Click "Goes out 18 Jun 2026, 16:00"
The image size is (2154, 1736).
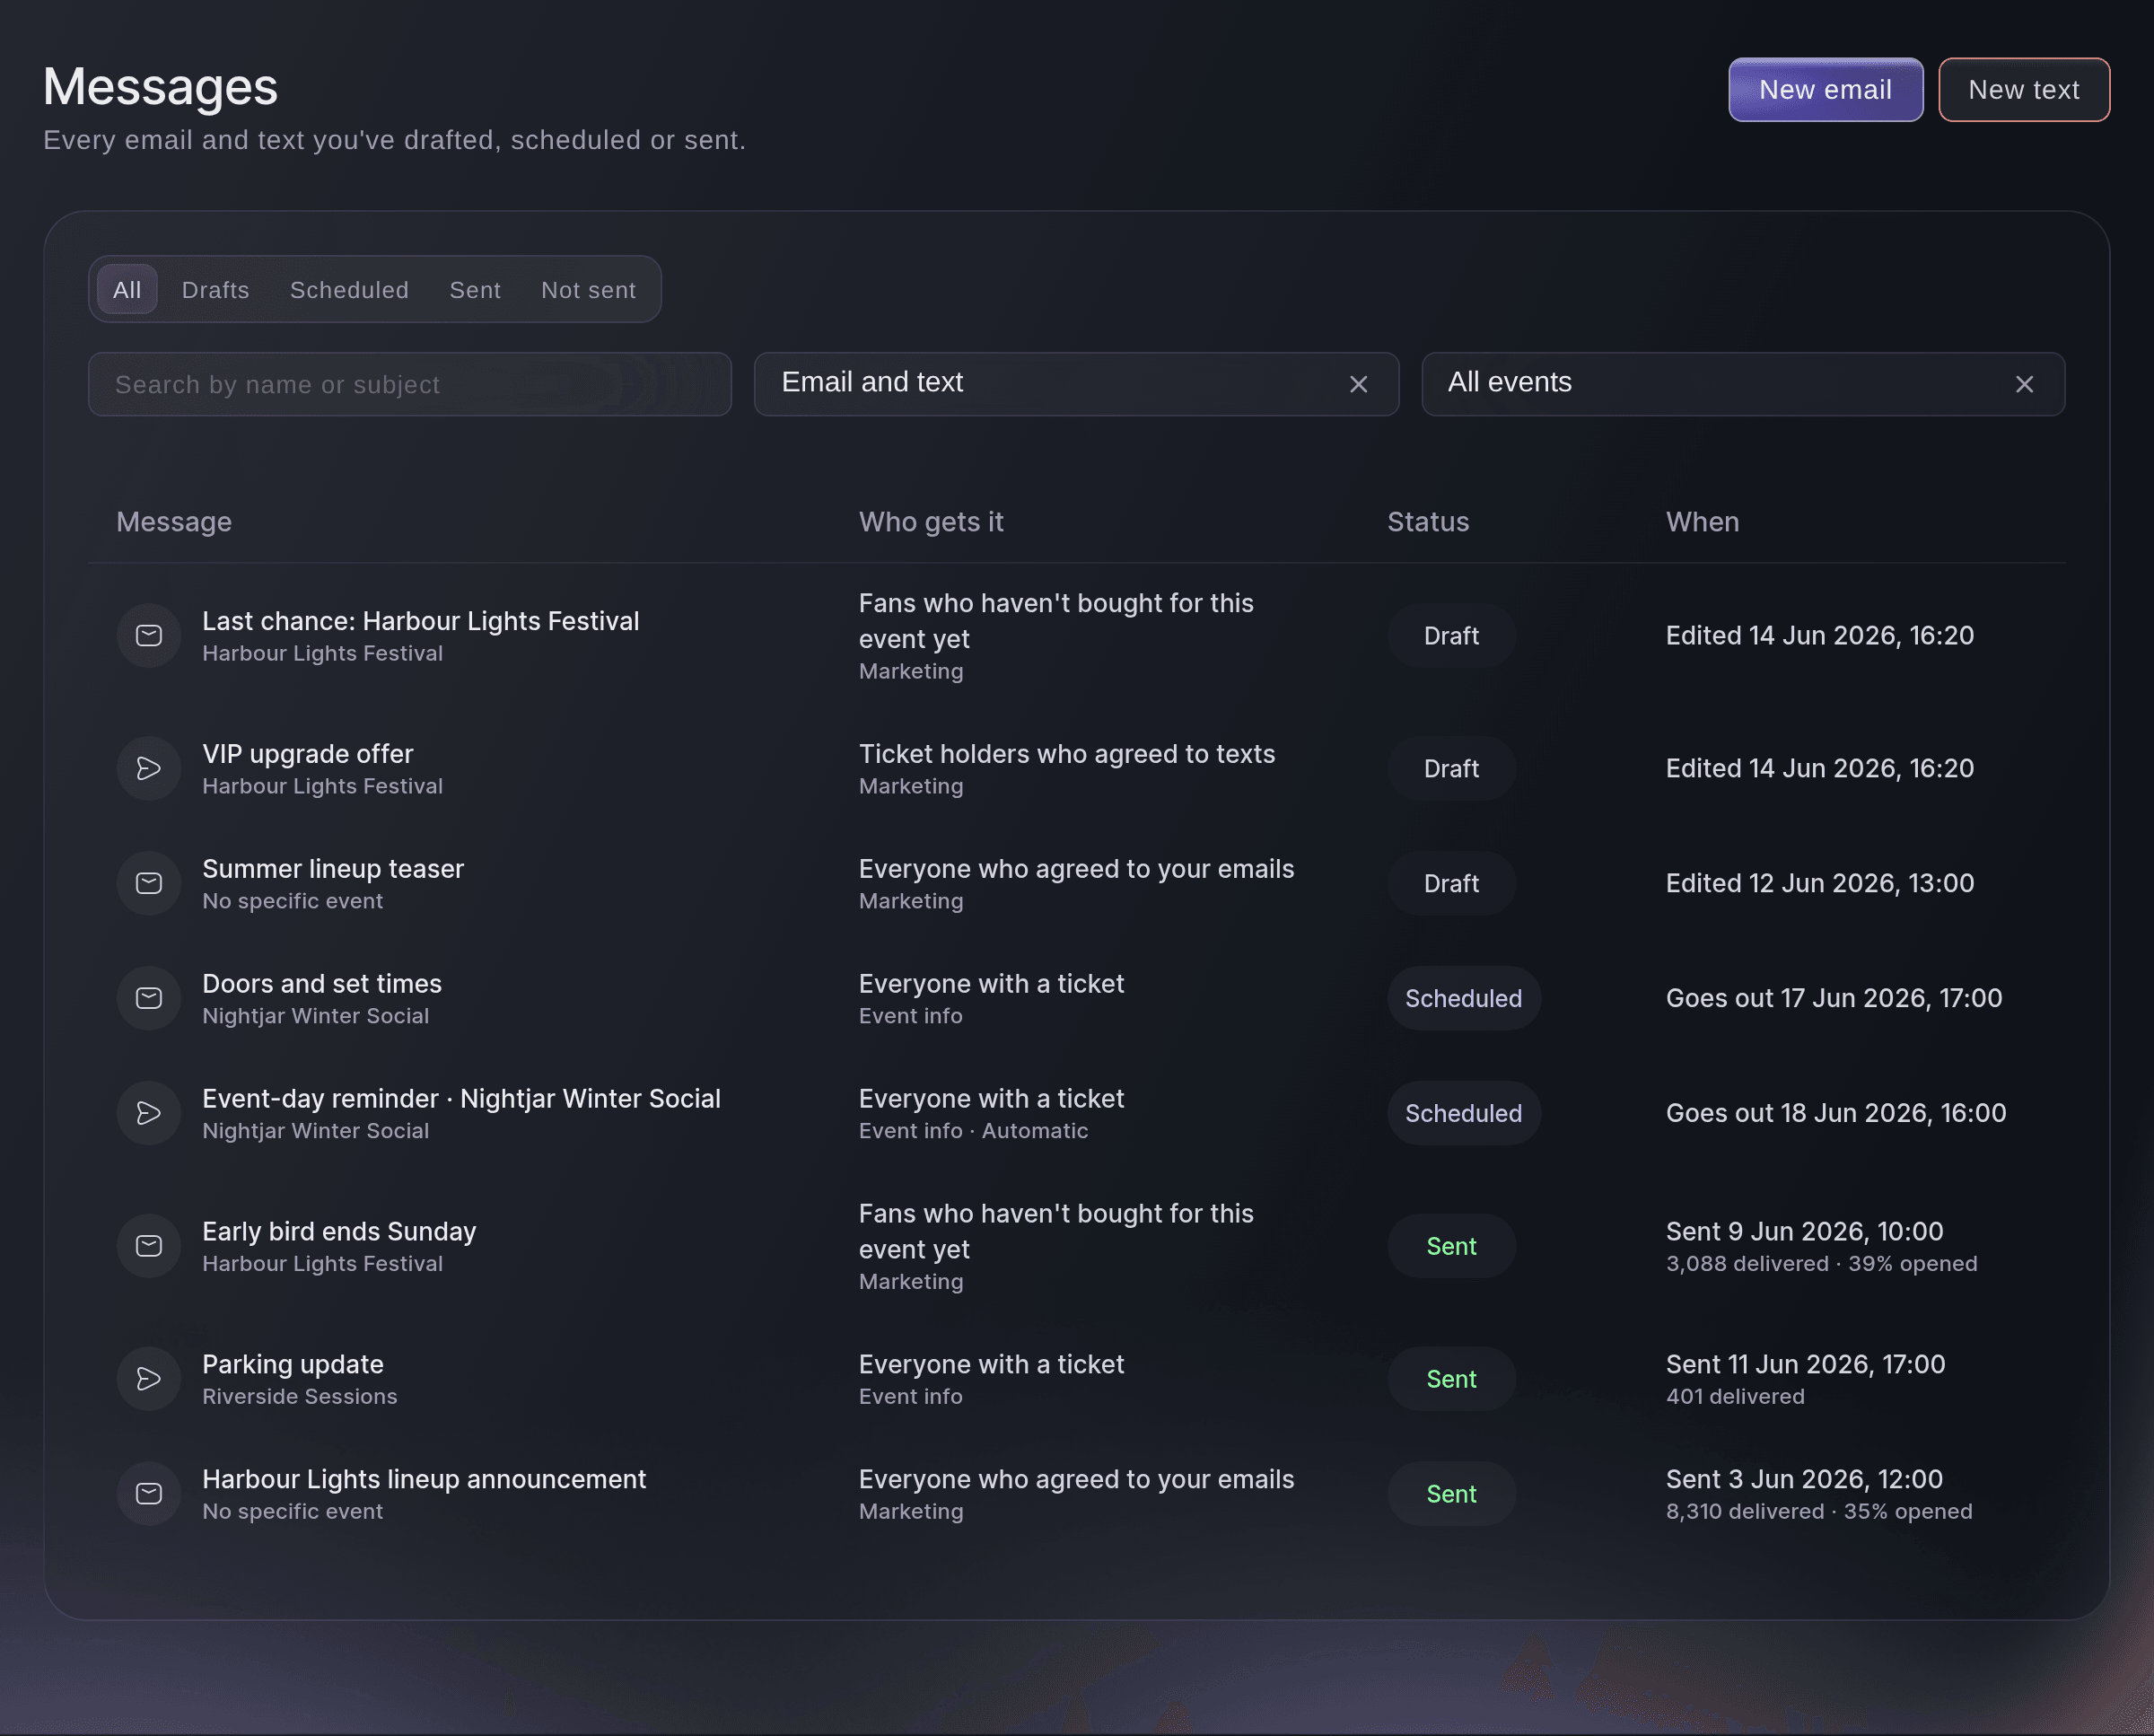1836,1114
